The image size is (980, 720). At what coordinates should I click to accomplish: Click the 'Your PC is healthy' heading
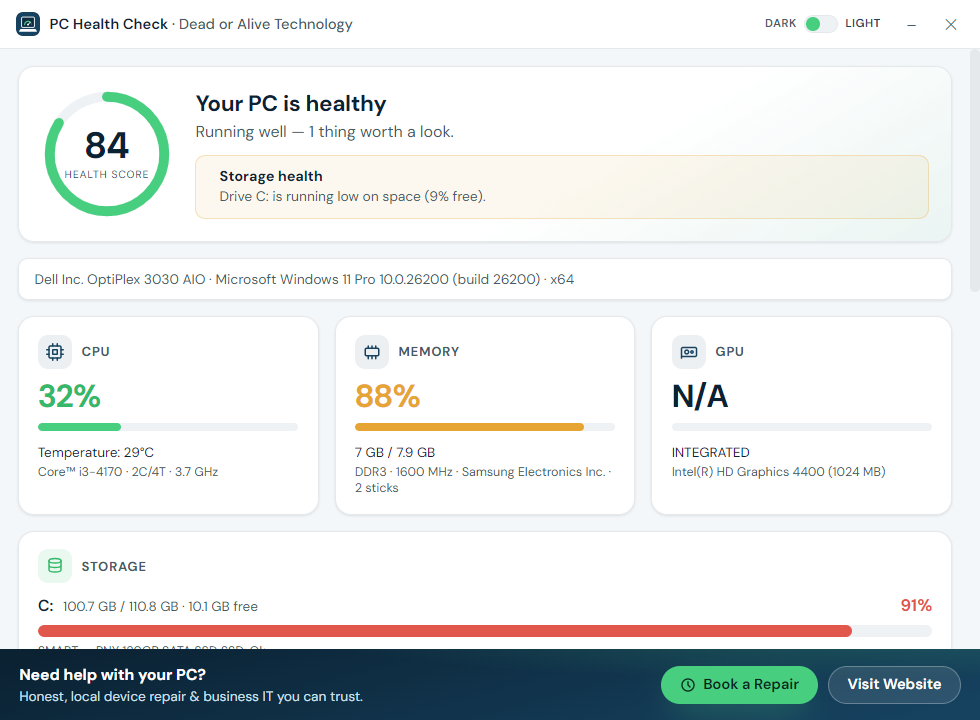(291, 104)
